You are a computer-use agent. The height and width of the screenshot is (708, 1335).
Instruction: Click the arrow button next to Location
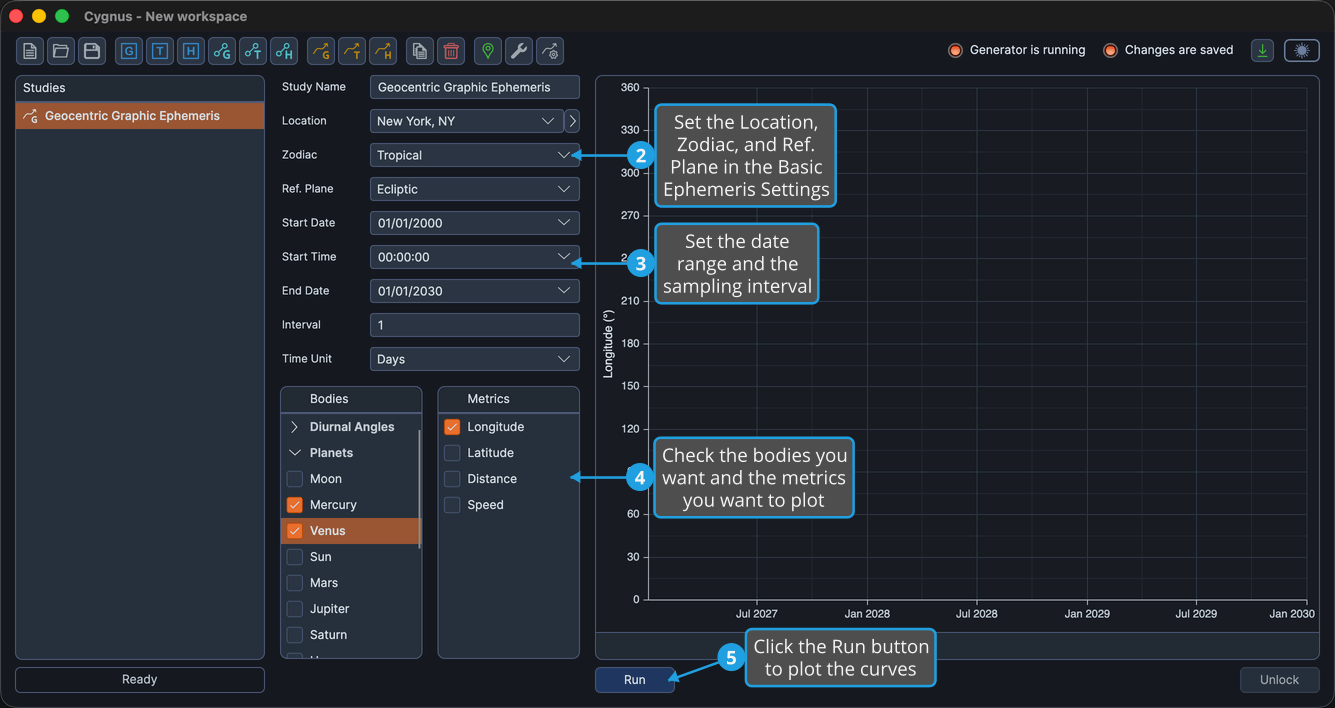(x=572, y=121)
